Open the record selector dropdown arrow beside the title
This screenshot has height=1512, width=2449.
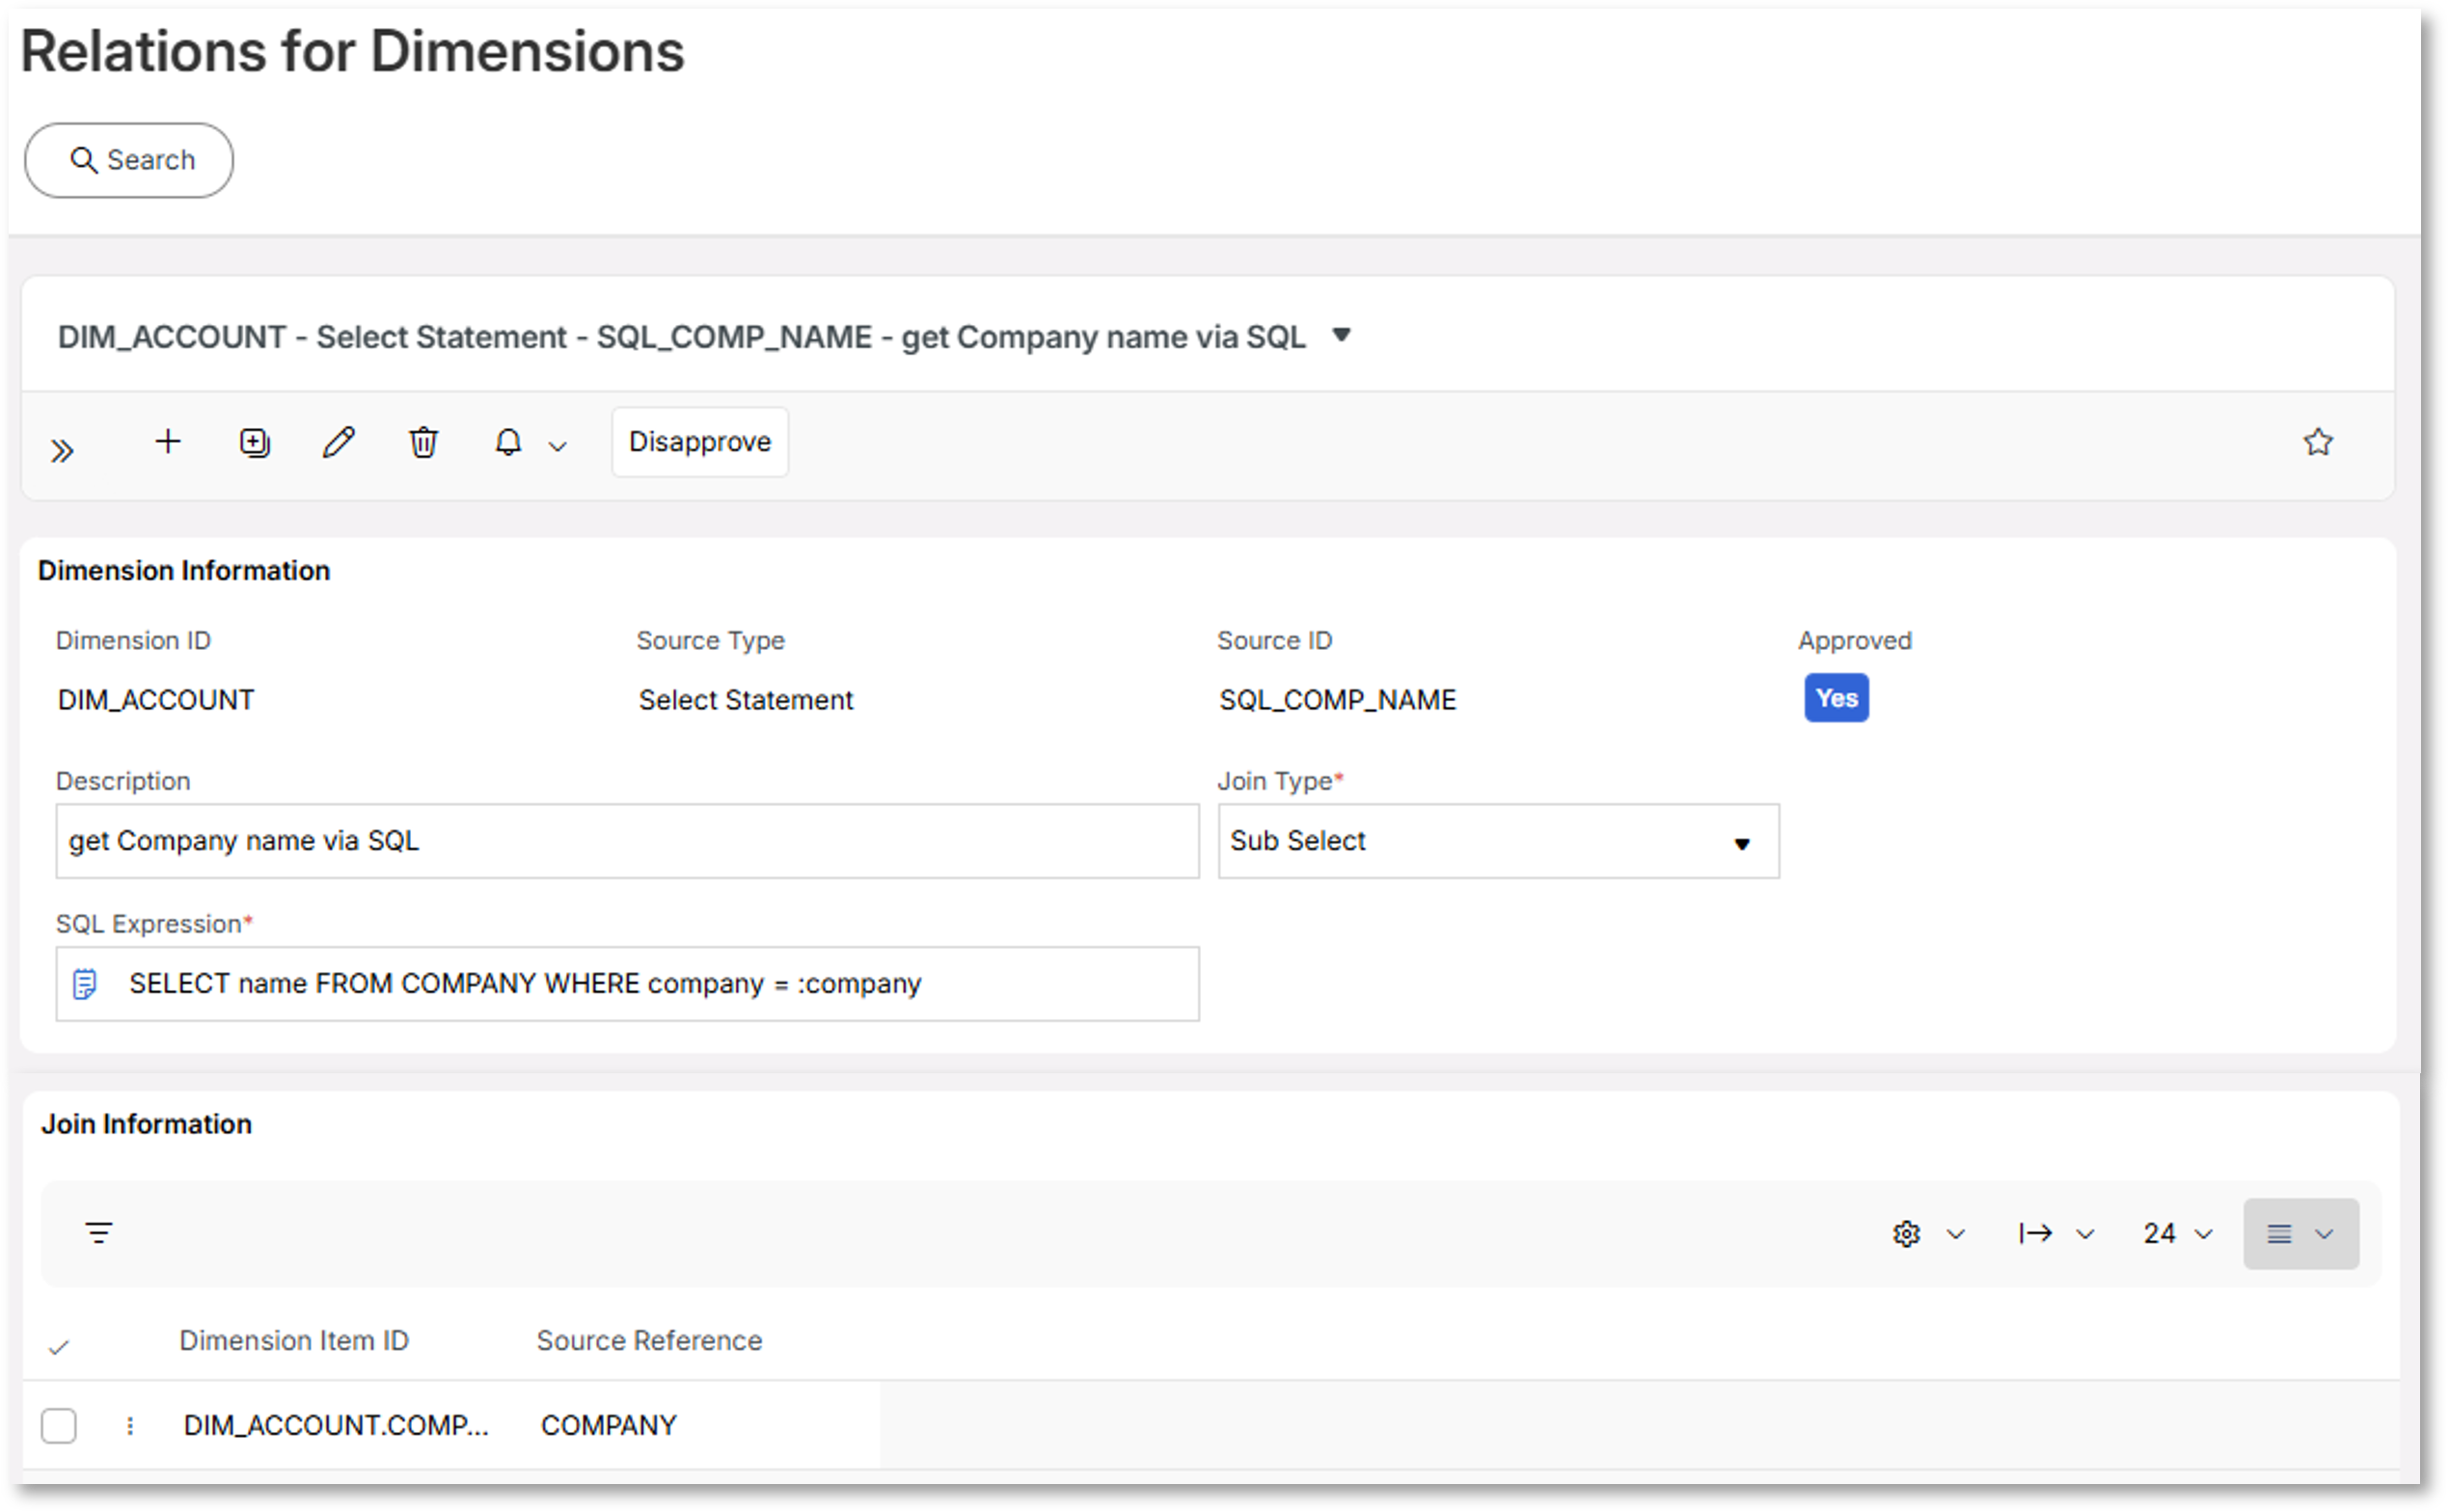1342,335
